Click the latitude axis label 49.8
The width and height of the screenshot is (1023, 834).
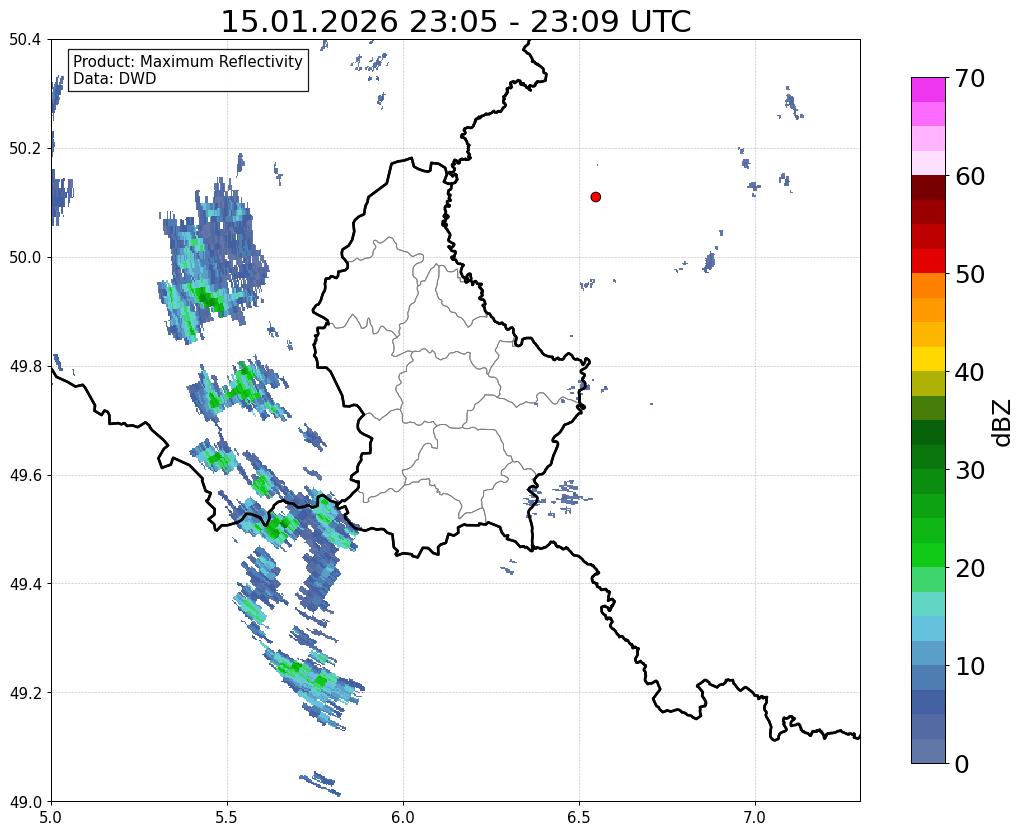click(25, 367)
